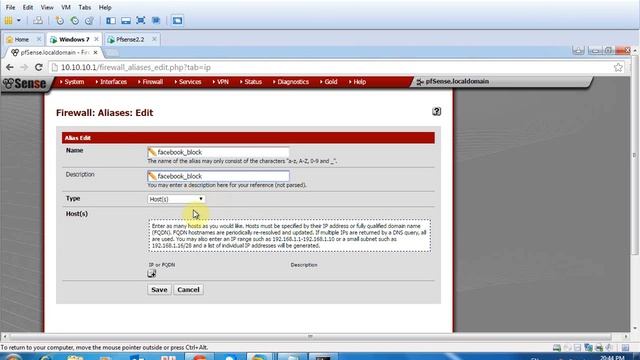This screenshot has width=640, height=360.
Task: Click the alias Name input field
Action: [218, 152]
